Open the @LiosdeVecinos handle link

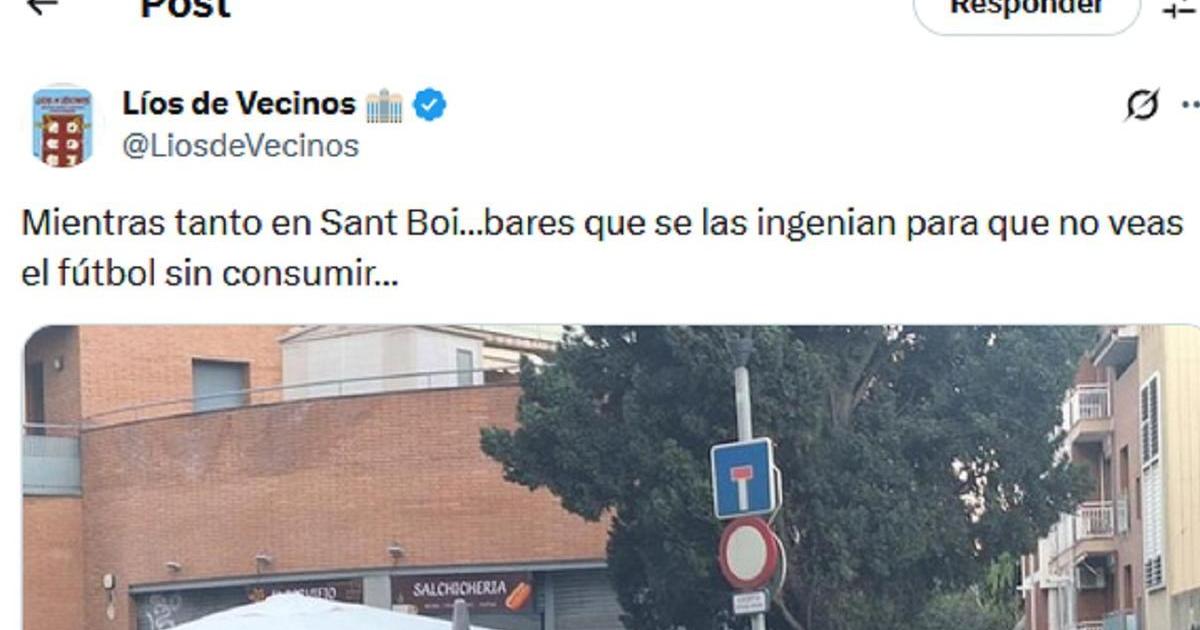pyautogui.click(x=240, y=146)
